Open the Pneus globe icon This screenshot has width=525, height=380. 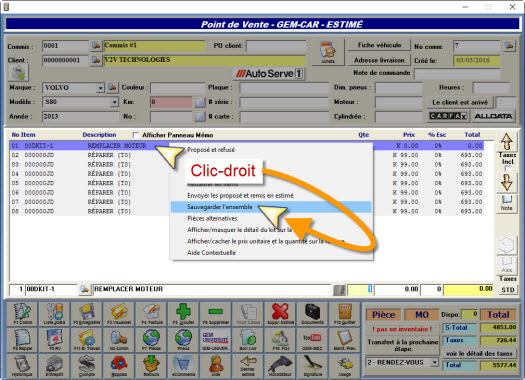(x=183, y=340)
